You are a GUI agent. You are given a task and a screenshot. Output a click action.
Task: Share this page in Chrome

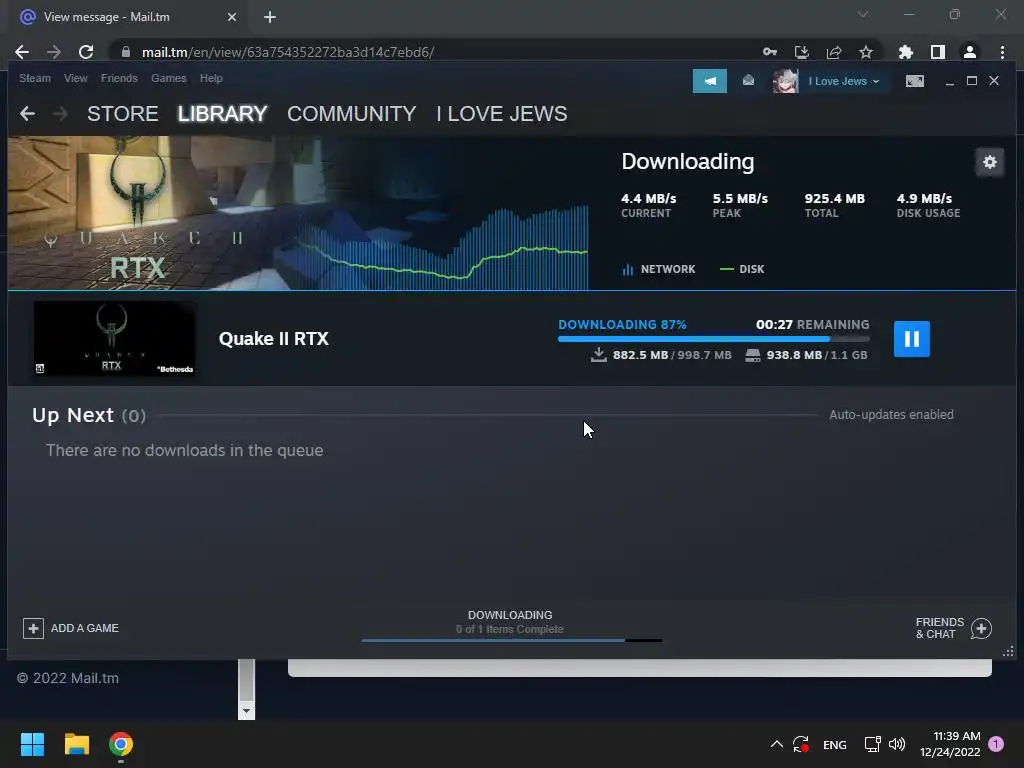pos(834,52)
